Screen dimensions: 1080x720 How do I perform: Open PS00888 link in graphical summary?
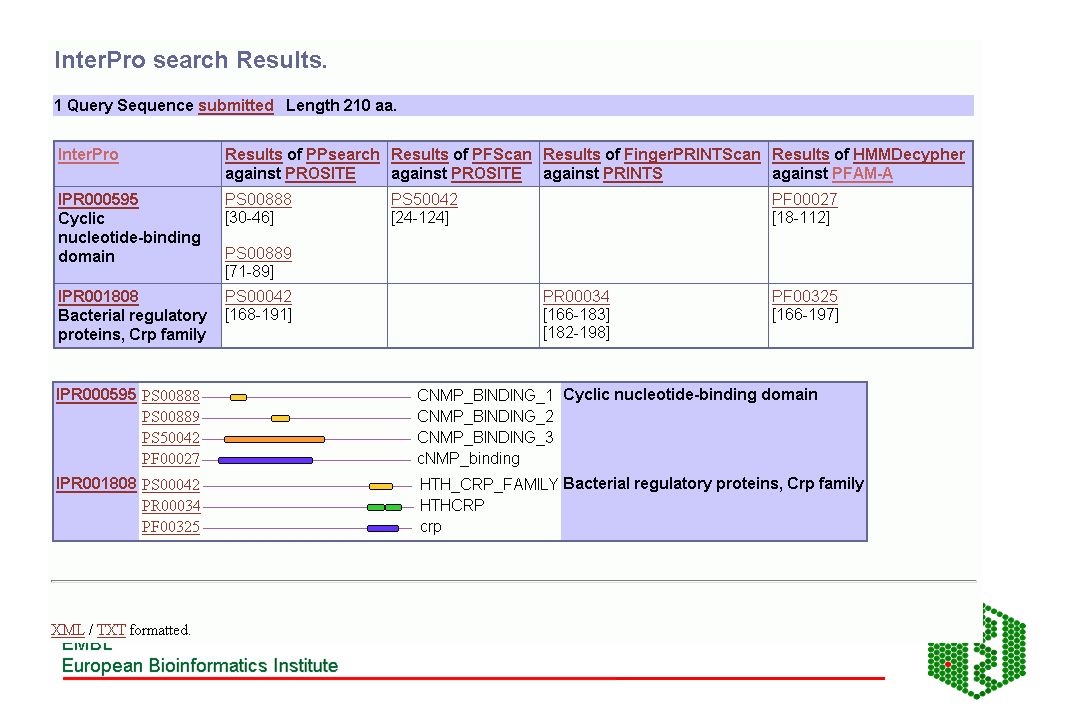tap(171, 395)
